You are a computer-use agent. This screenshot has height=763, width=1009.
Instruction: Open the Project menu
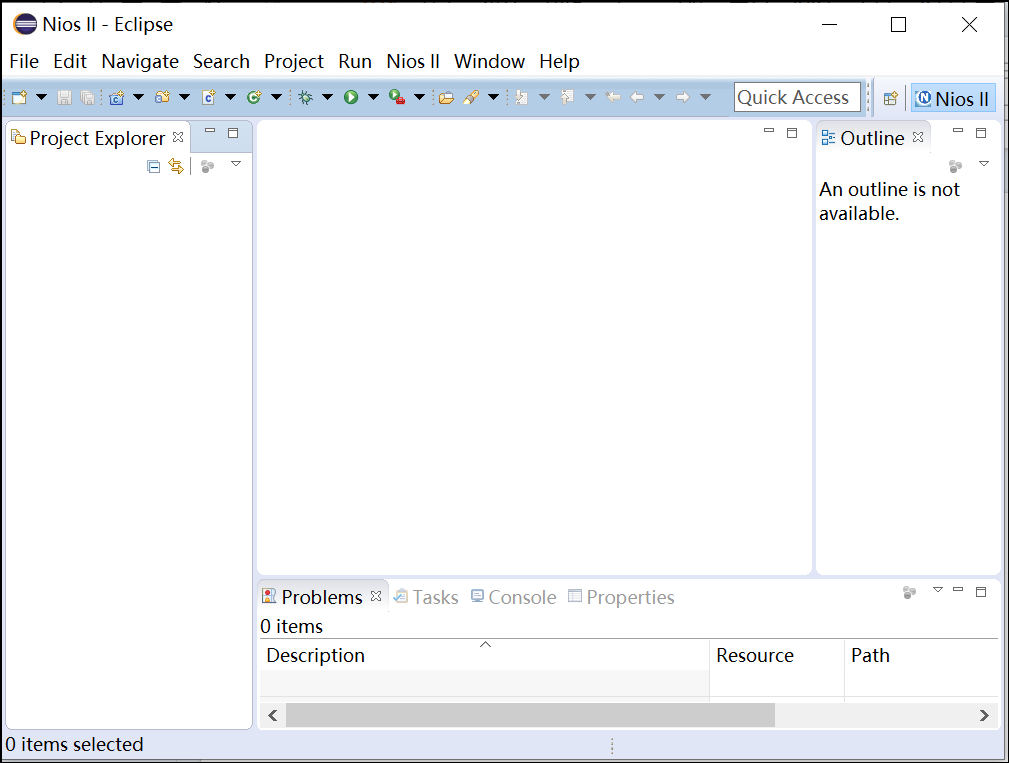coord(293,61)
